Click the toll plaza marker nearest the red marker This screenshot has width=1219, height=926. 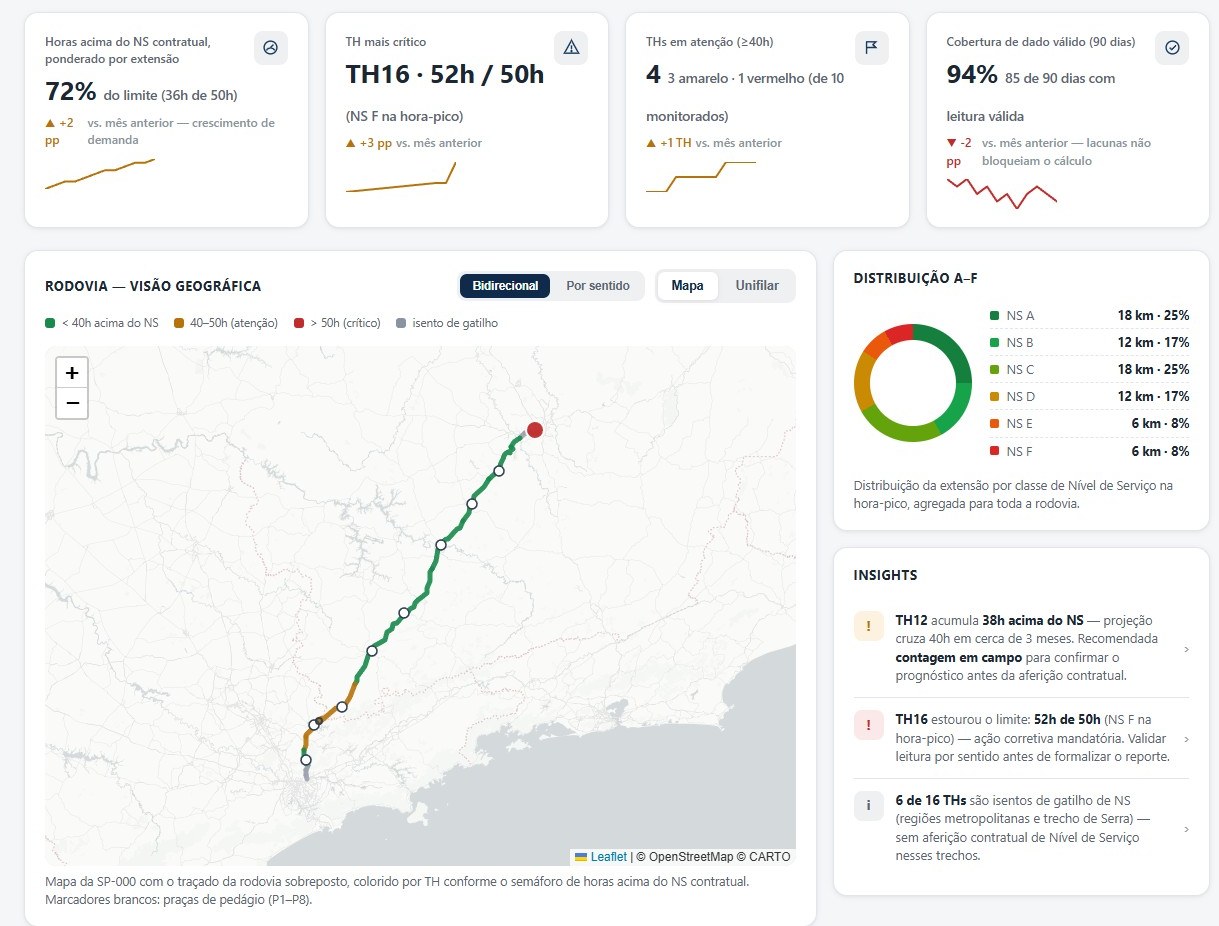pos(499,471)
